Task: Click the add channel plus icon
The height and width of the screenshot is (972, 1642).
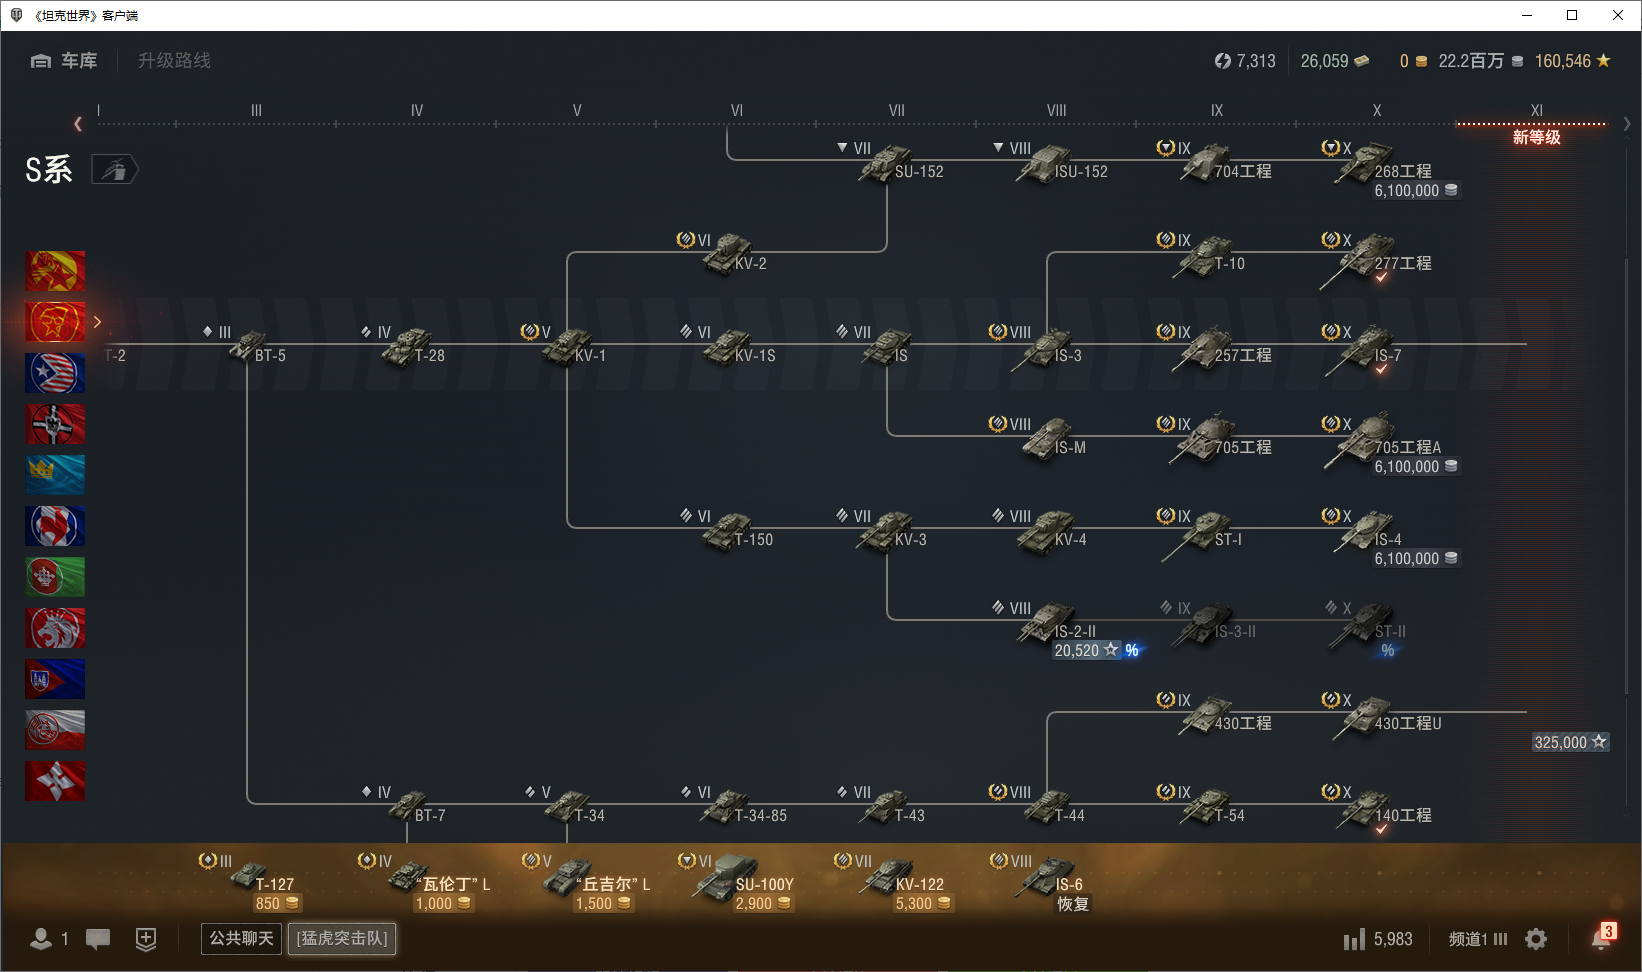Action: click(x=146, y=939)
